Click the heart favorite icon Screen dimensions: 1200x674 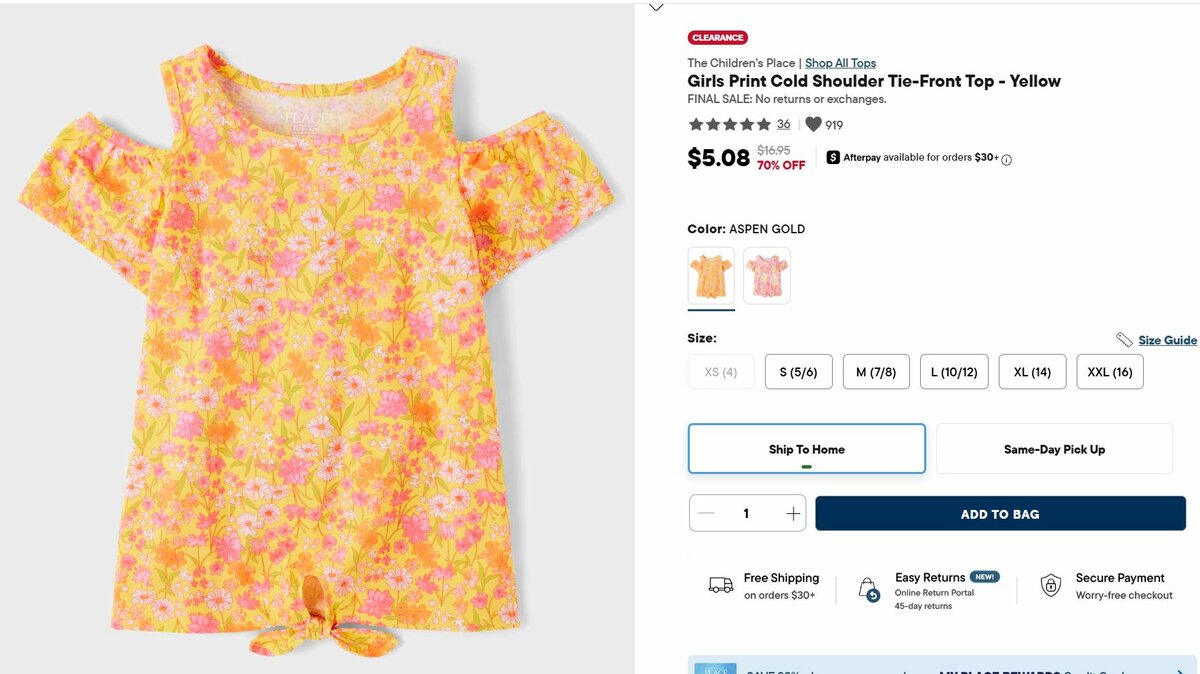(x=813, y=125)
